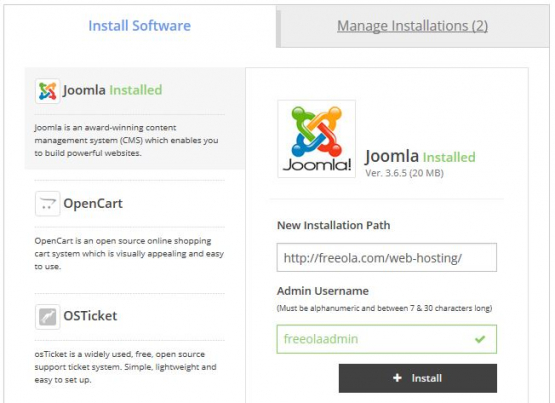Click the small Joomla icon in the software list
Screen dimensions: 555x403
coord(47,91)
